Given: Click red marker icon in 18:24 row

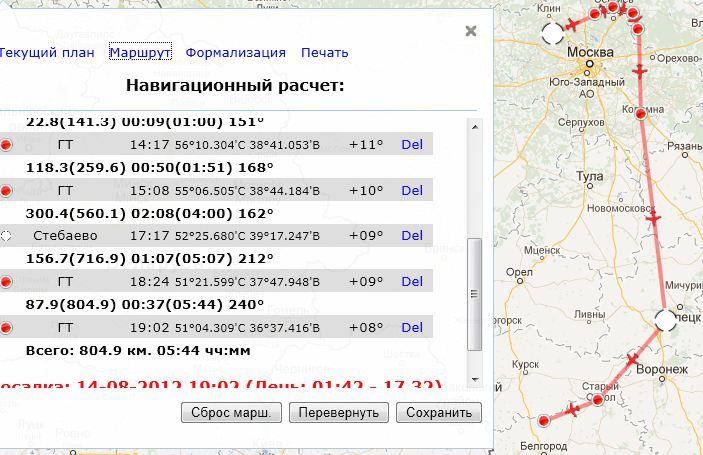Looking at the screenshot, I should (7, 282).
